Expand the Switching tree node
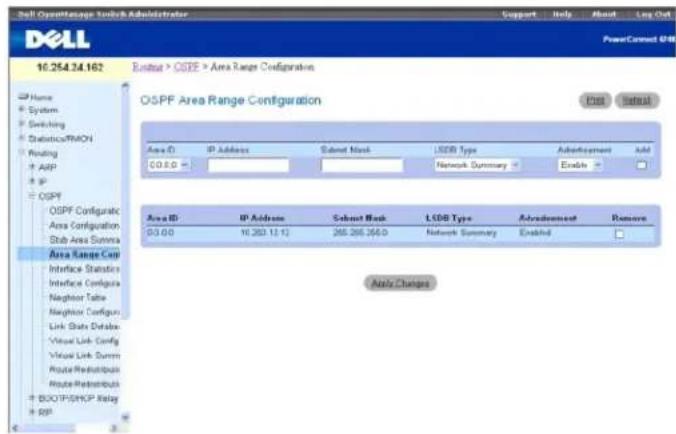Screen dimensions: 676x434 [22, 124]
